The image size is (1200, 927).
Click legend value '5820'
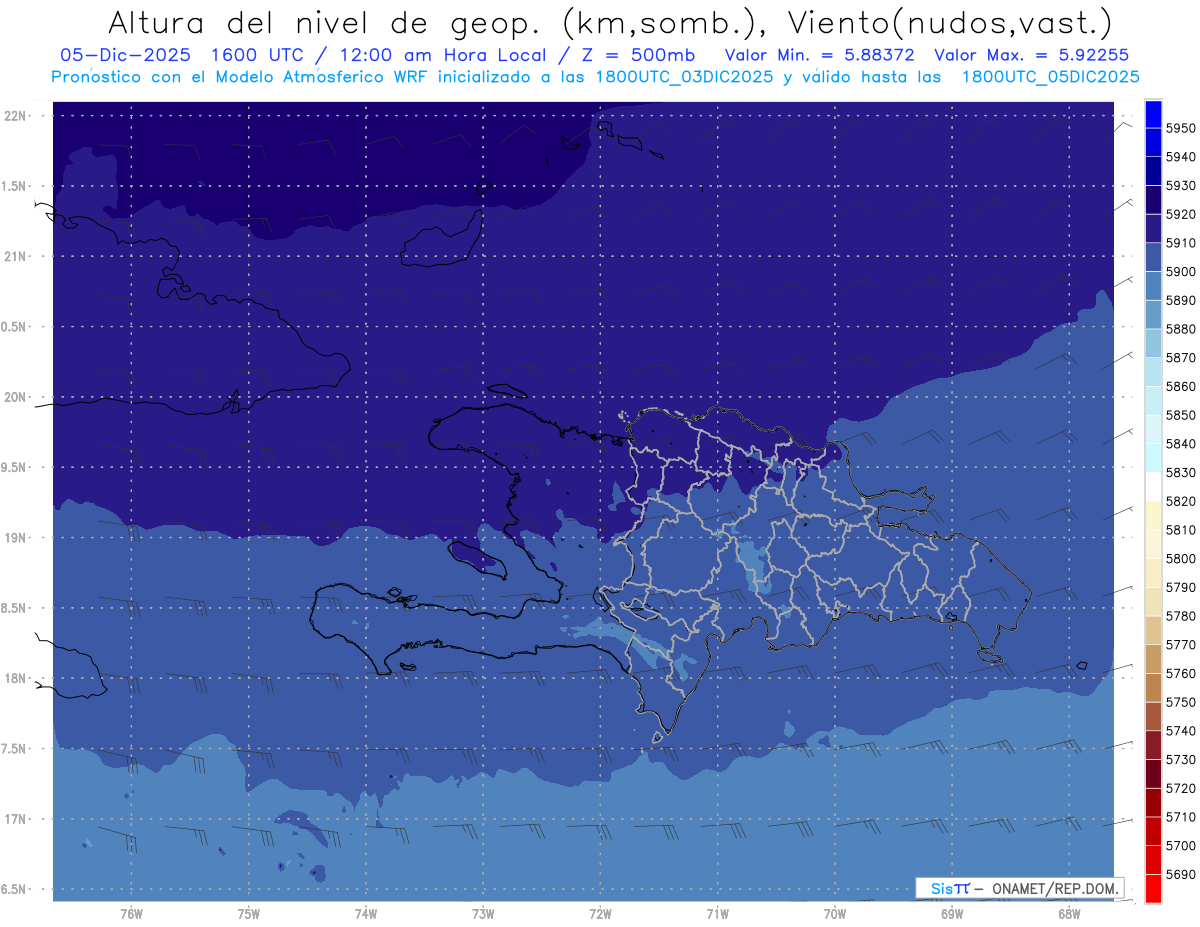click(x=1180, y=501)
